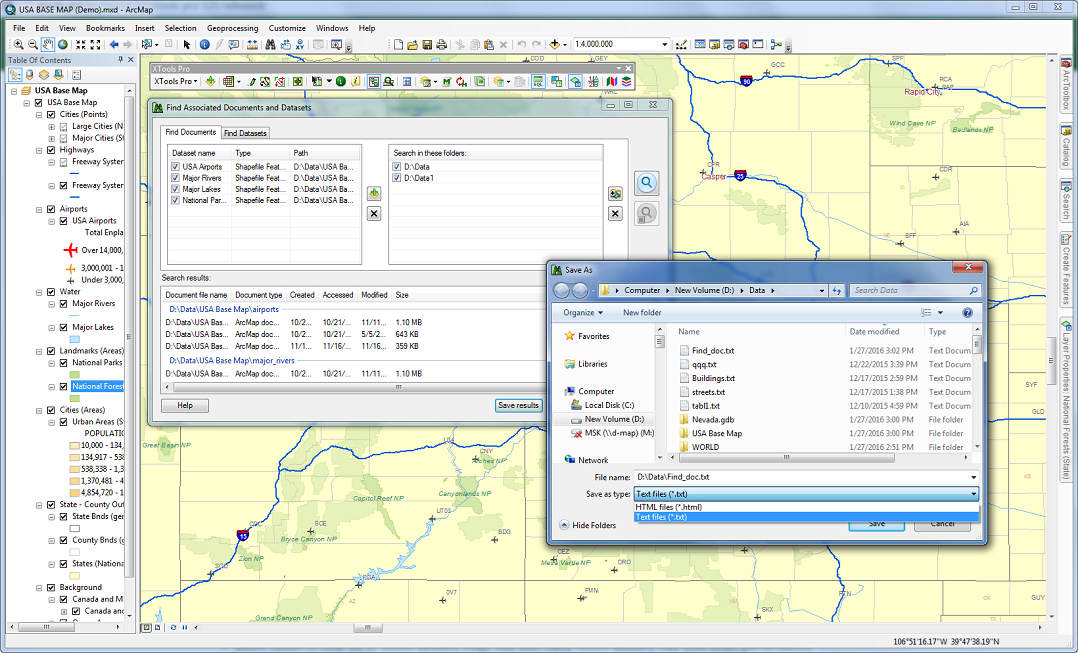
Task: Open the Add Data dropdown arrow
Action: click(564, 45)
